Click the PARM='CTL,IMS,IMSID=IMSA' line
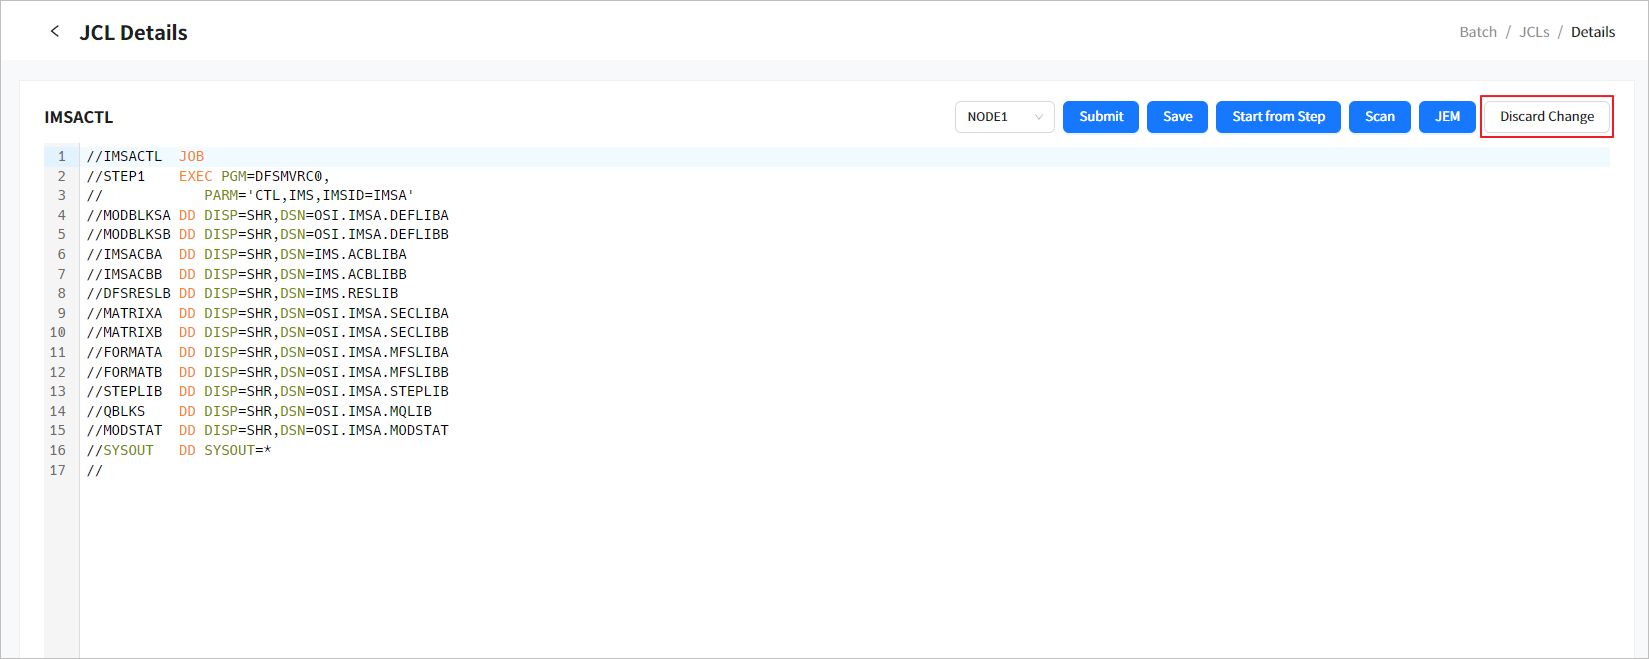 pyautogui.click(x=308, y=196)
